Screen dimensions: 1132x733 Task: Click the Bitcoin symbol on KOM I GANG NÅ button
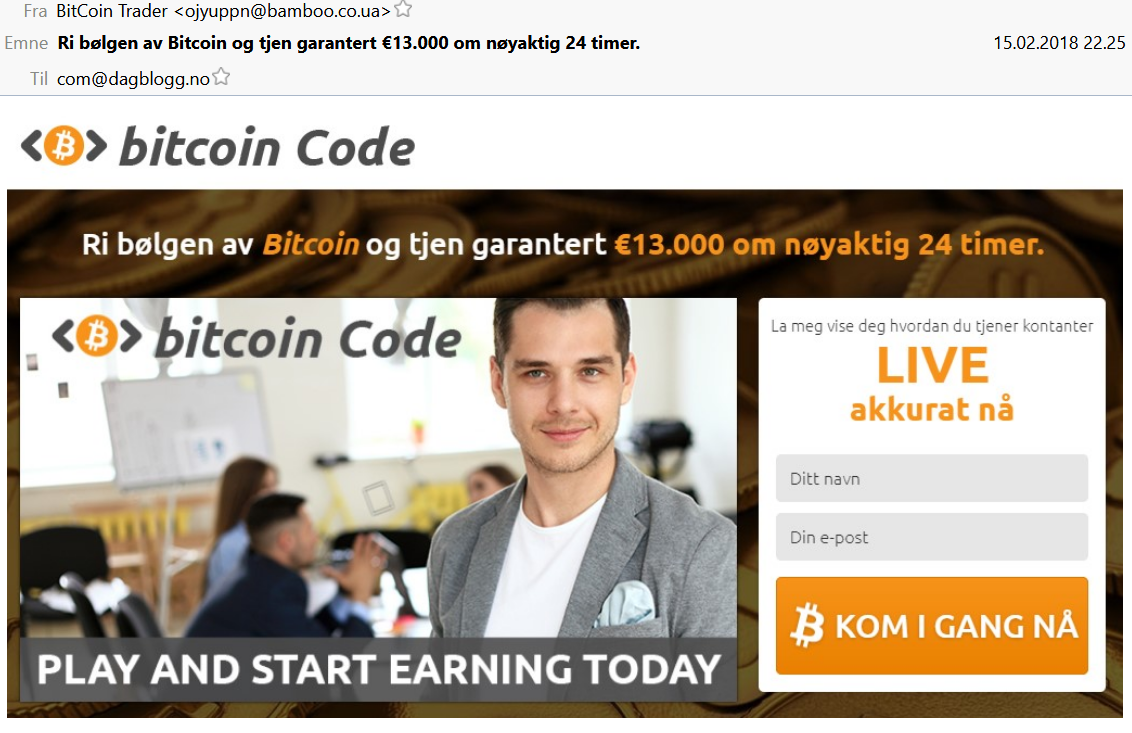807,625
